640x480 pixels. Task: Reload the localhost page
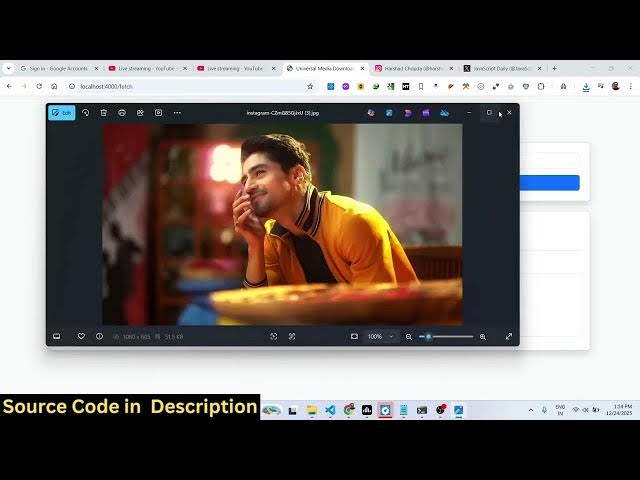click(39, 87)
